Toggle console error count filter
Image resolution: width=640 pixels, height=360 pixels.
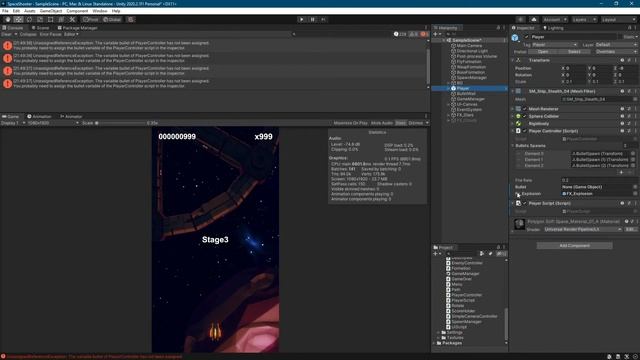point(424,34)
